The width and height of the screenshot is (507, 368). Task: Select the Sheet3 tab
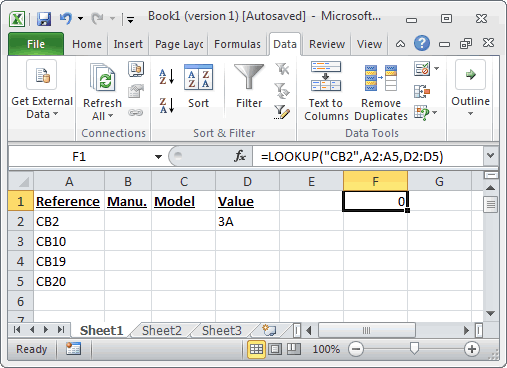click(x=222, y=330)
